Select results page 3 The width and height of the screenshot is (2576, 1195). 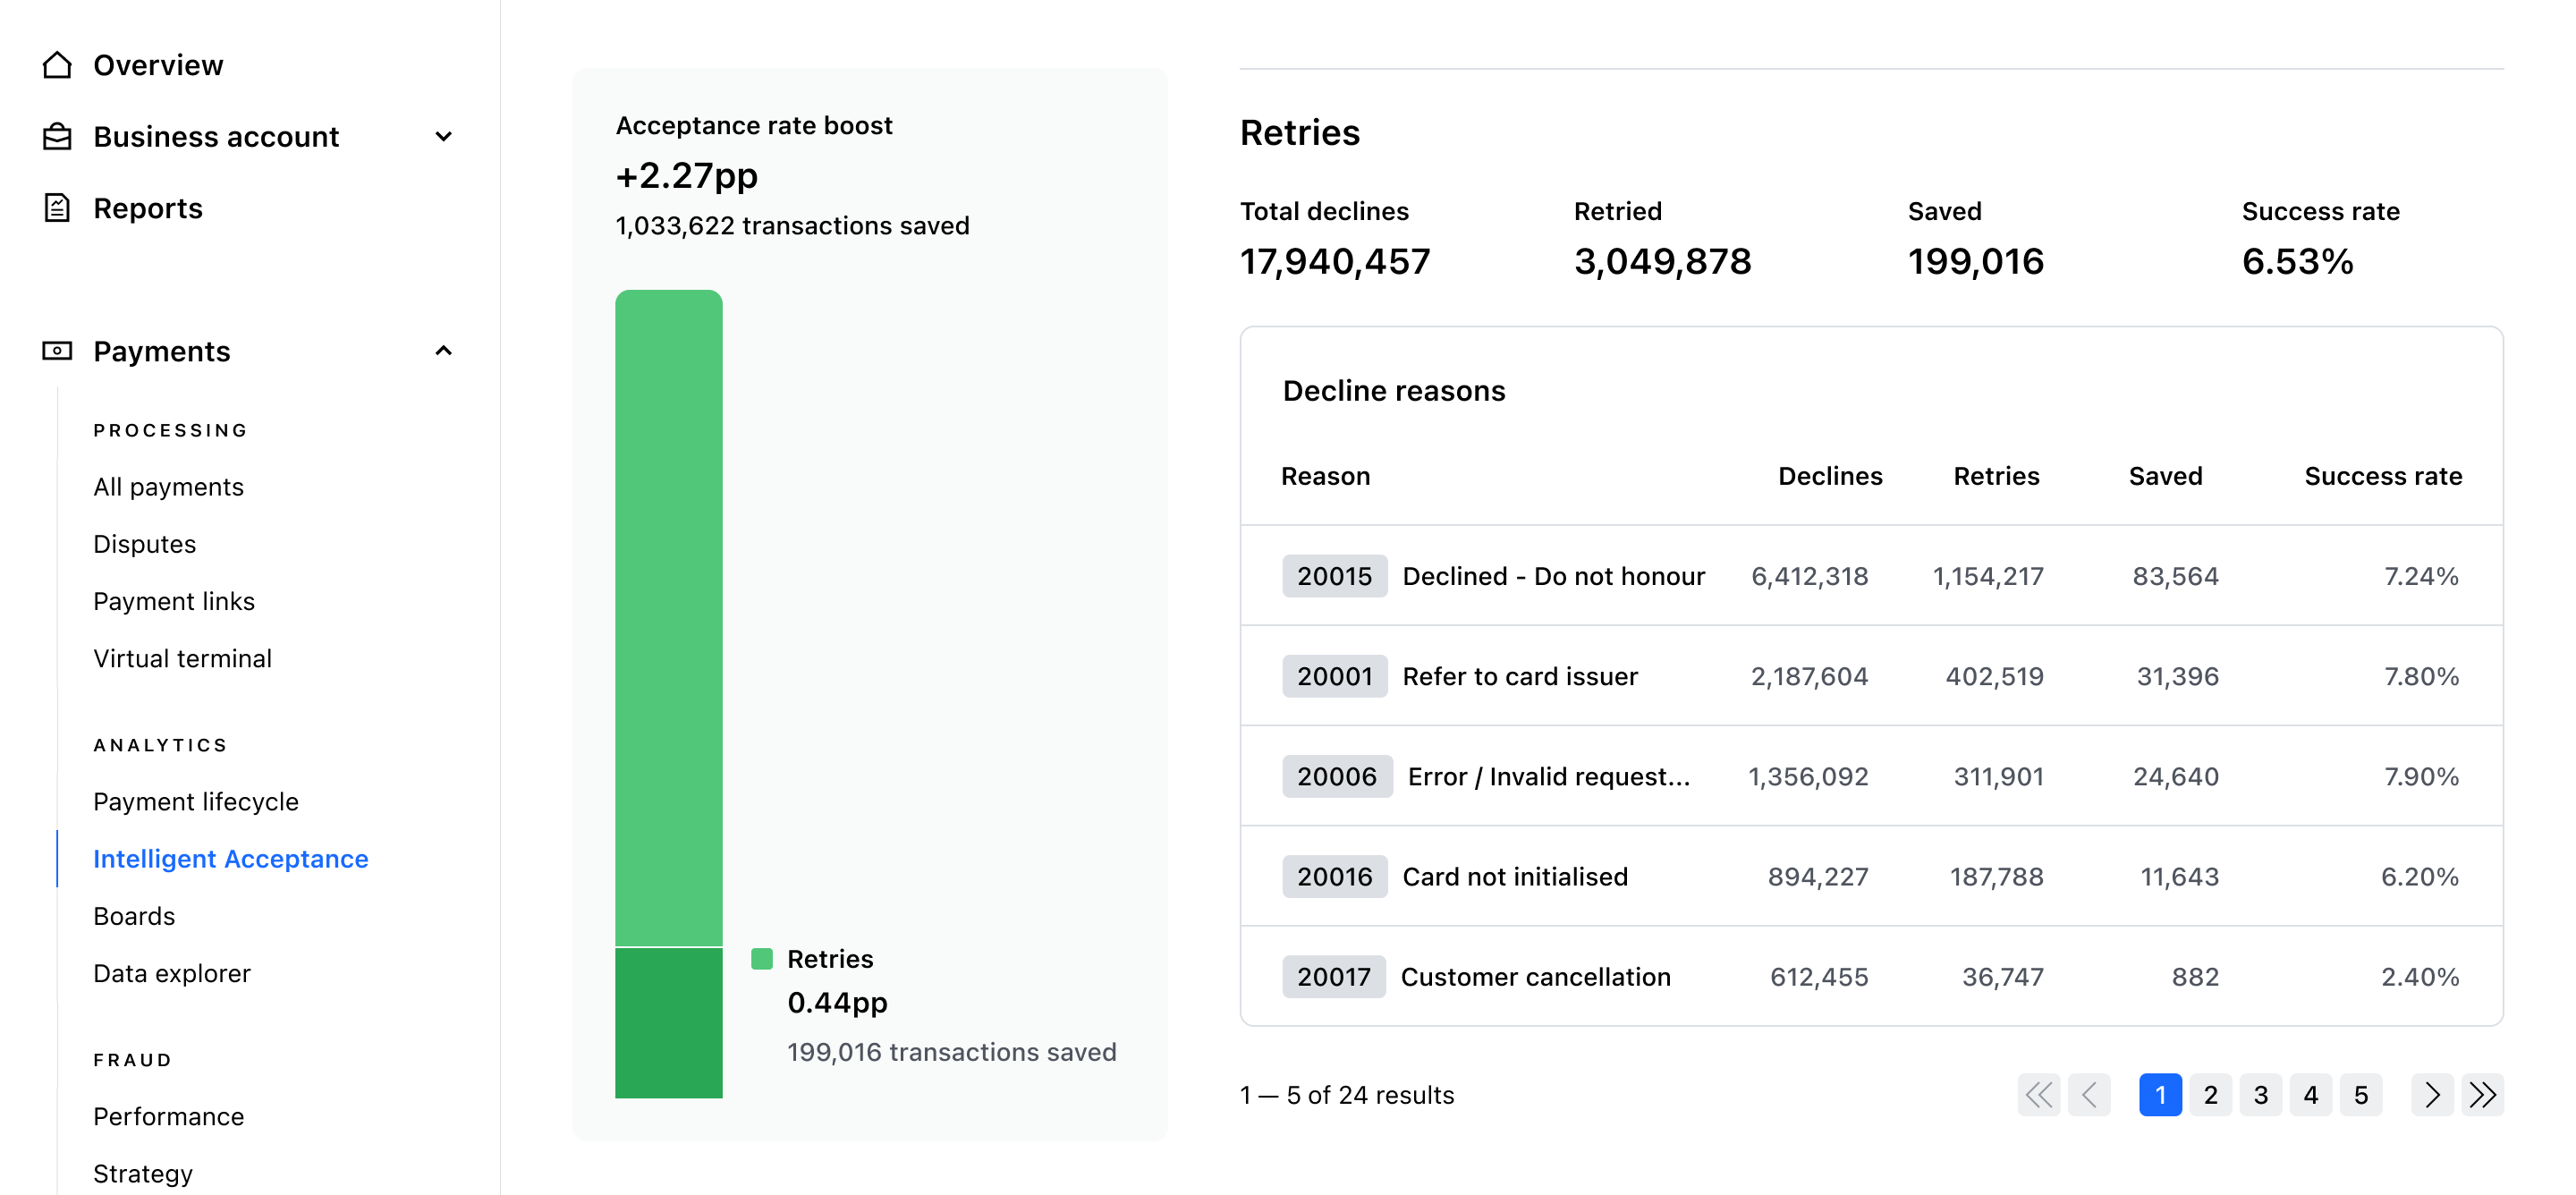2260,1095
